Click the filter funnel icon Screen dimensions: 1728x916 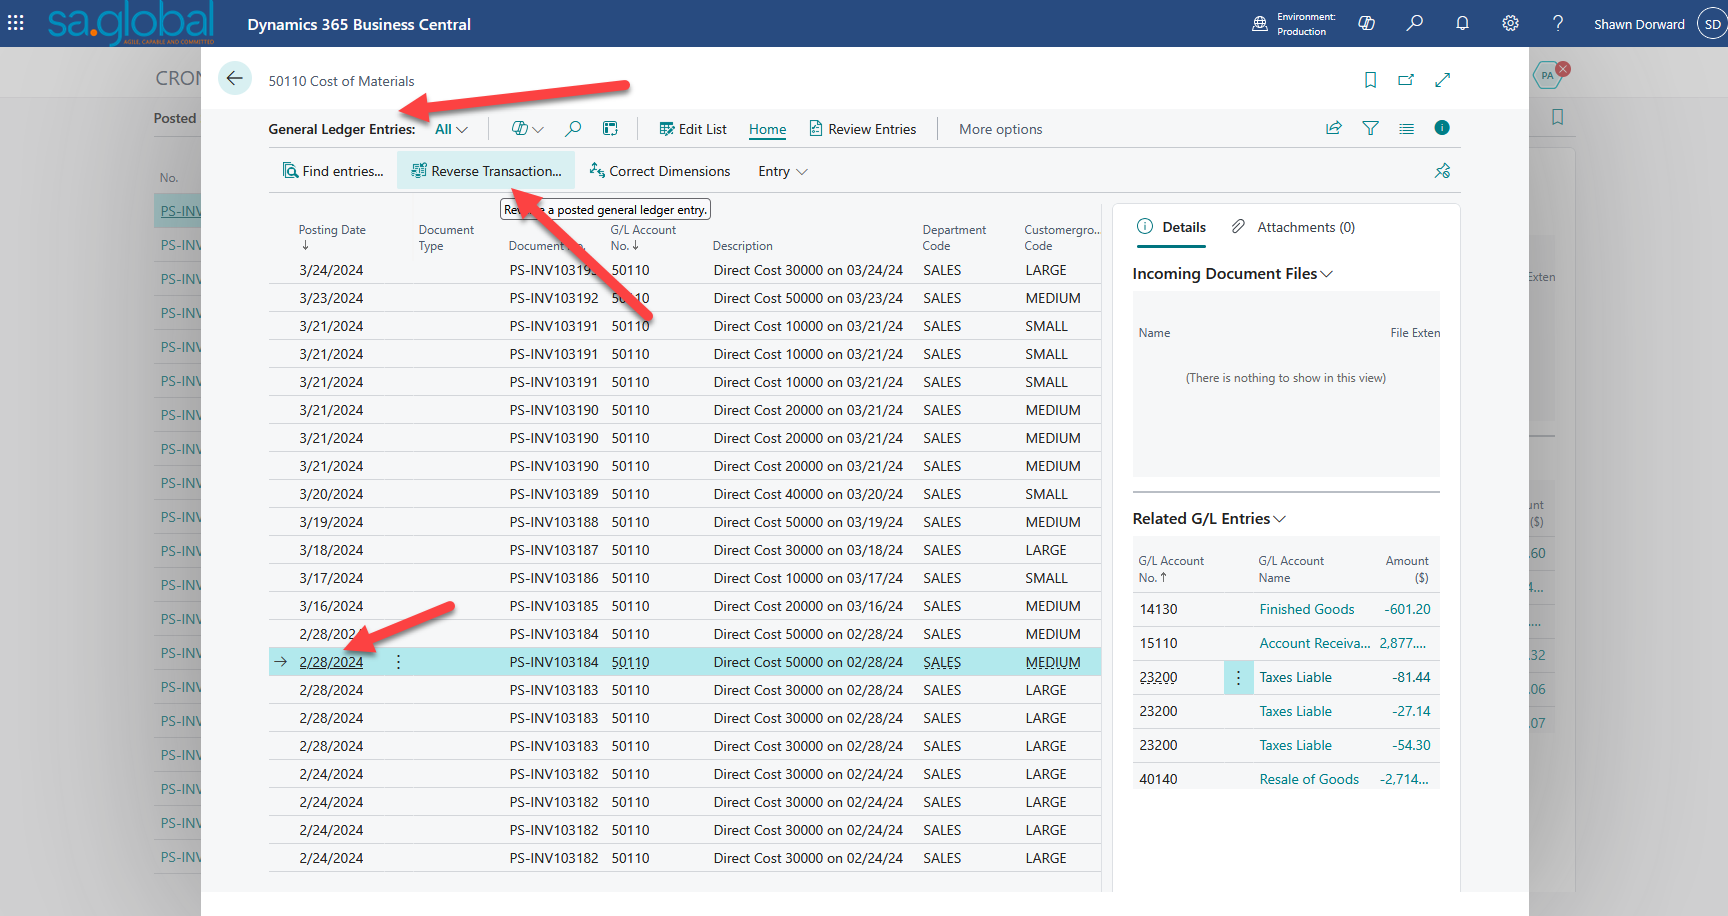click(1370, 128)
